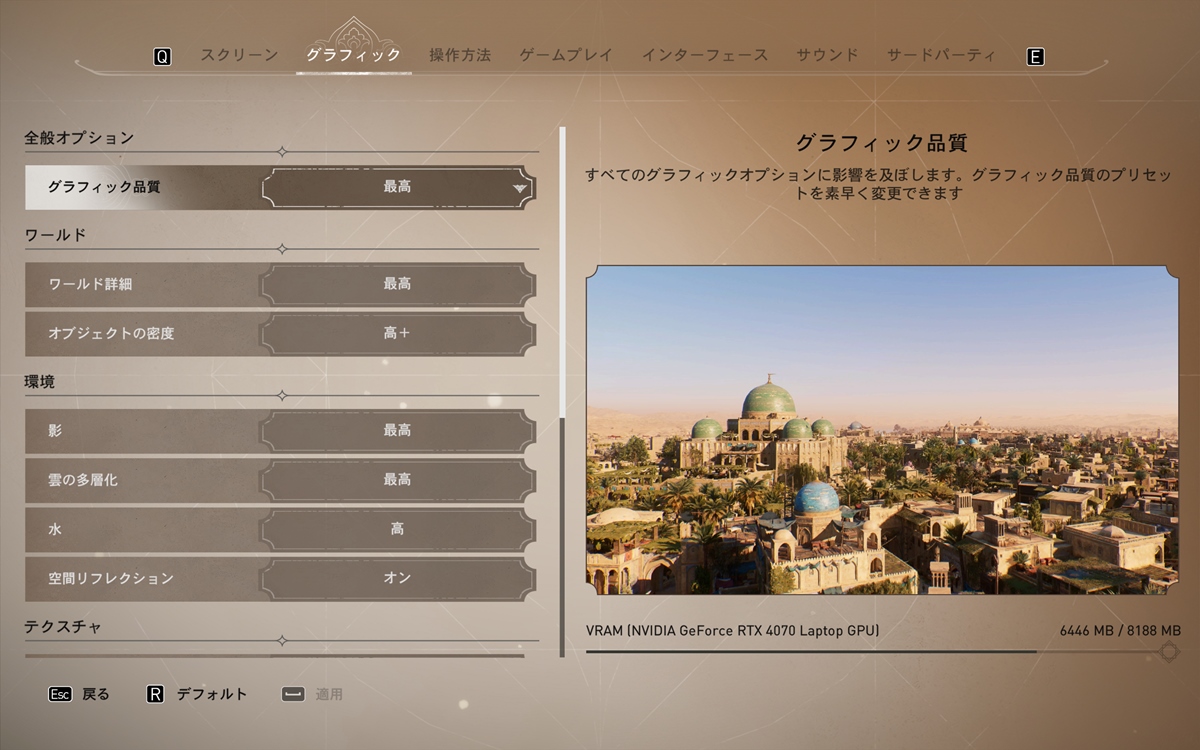Select the 影 row label
The height and width of the screenshot is (750, 1200).
(55, 430)
